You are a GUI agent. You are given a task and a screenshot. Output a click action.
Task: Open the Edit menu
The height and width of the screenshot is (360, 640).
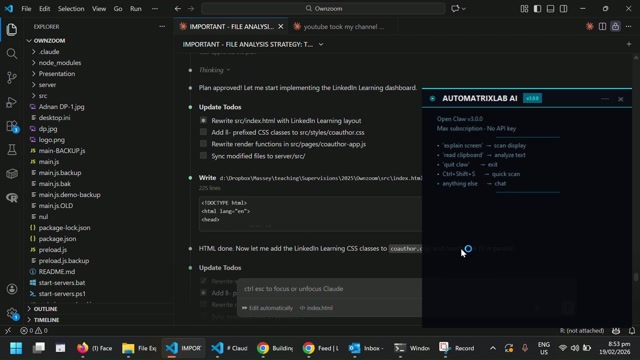point(44,9)
